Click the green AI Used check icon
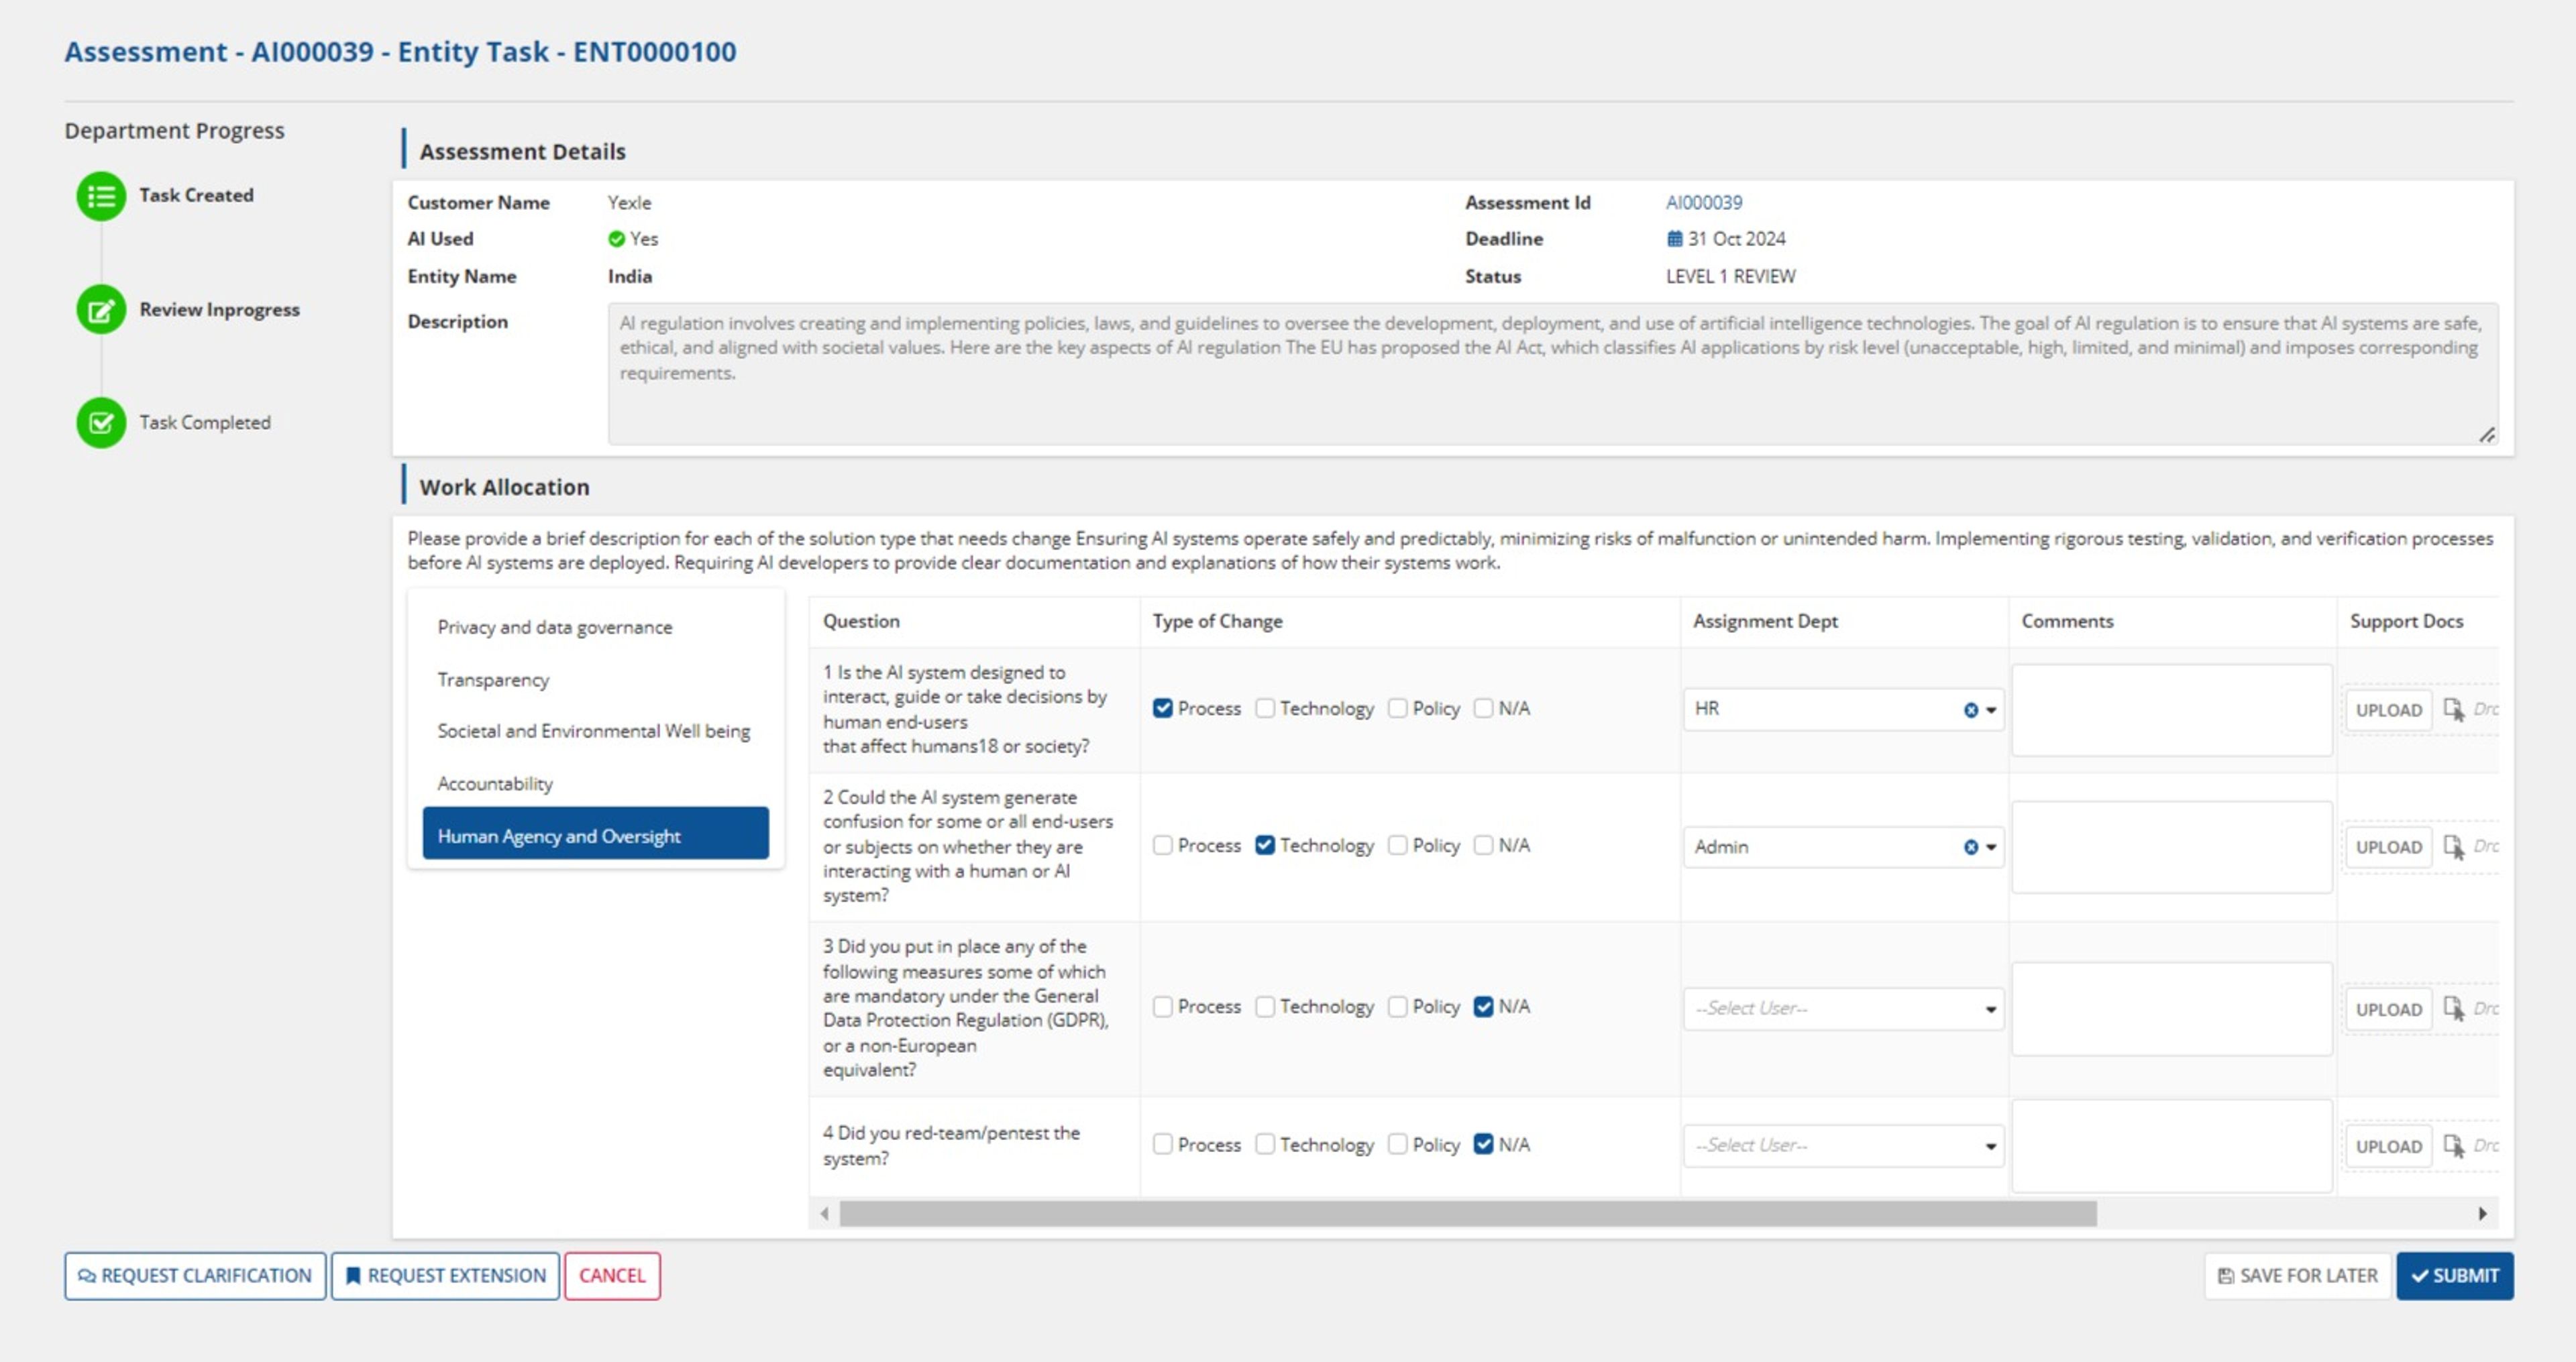 pyautogui.click(x=616, y=239)
